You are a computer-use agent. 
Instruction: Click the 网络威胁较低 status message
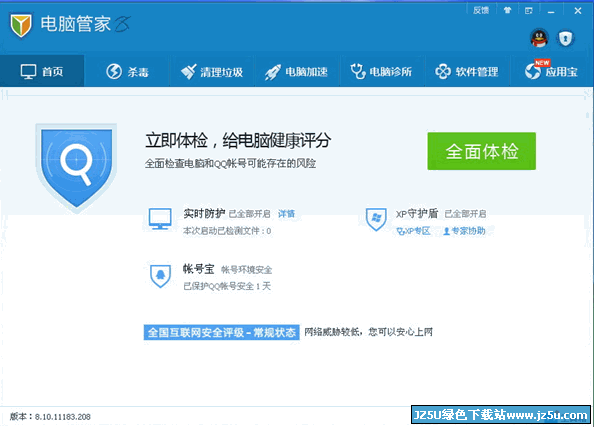tap(368, 332)
